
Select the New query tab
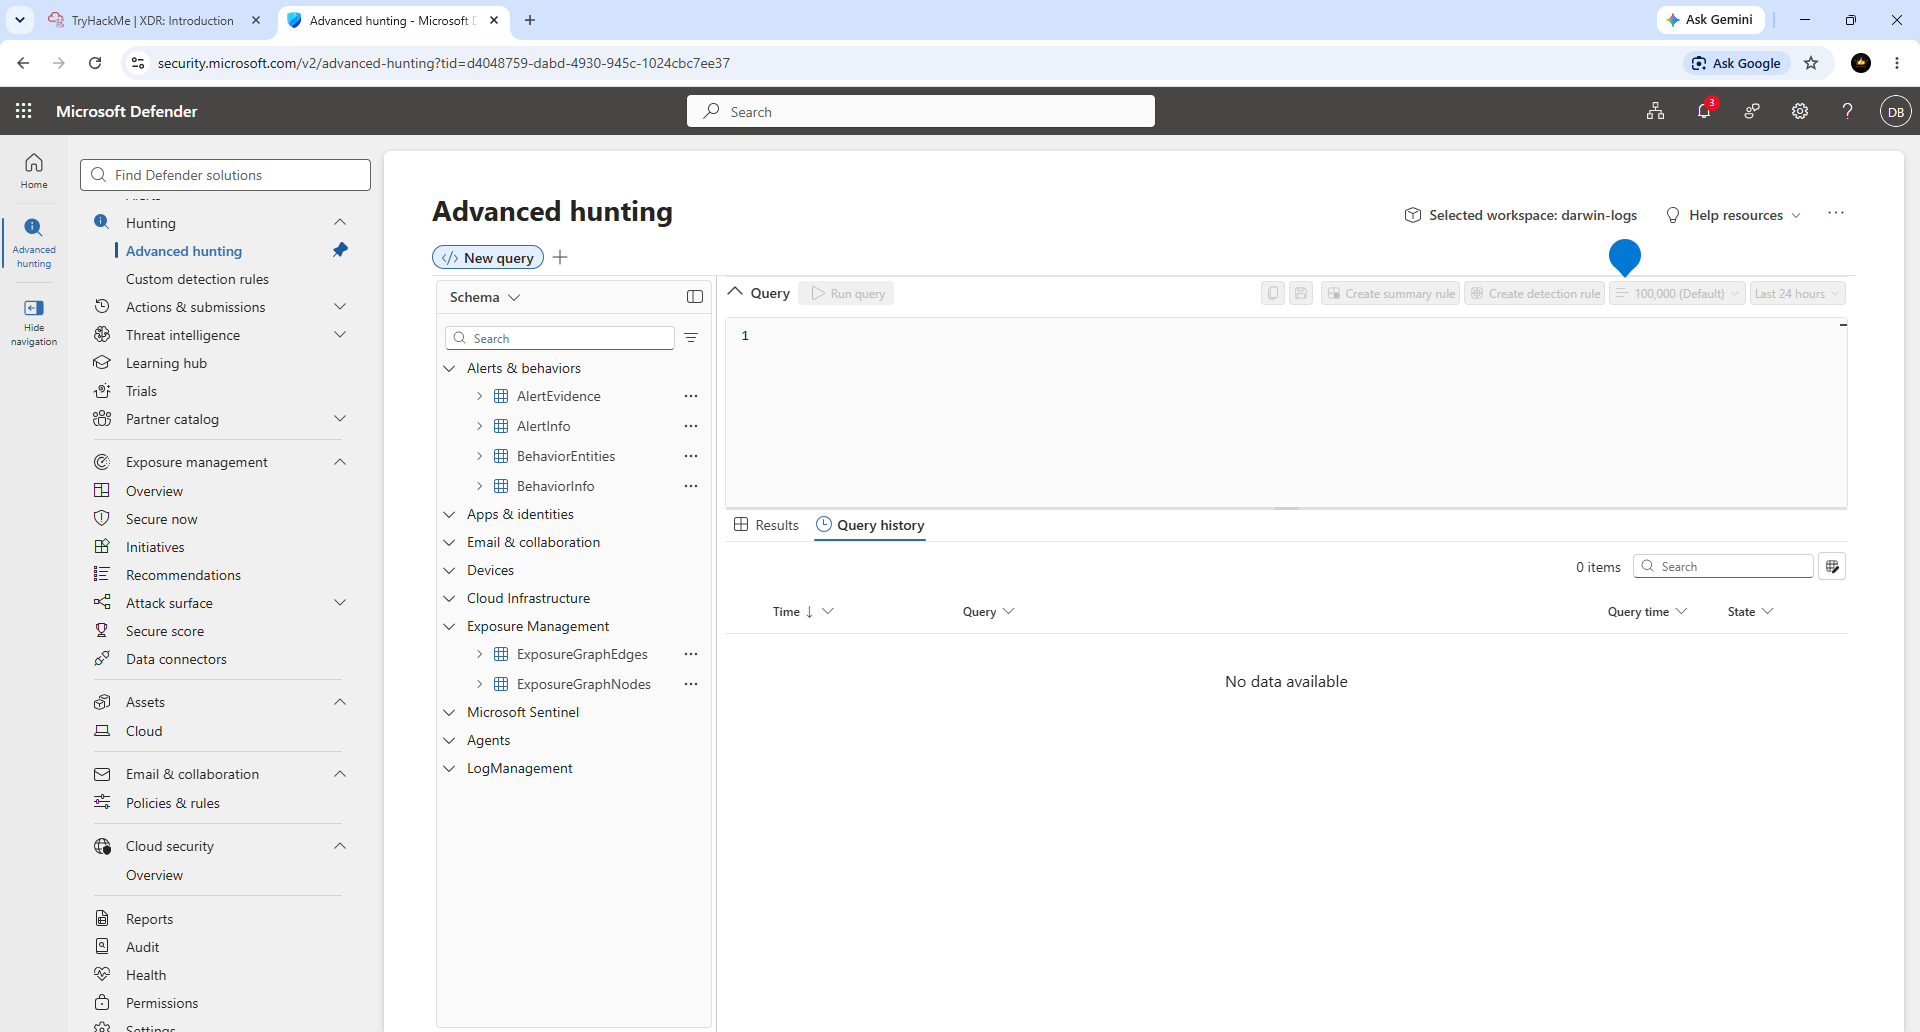[488, 257]
